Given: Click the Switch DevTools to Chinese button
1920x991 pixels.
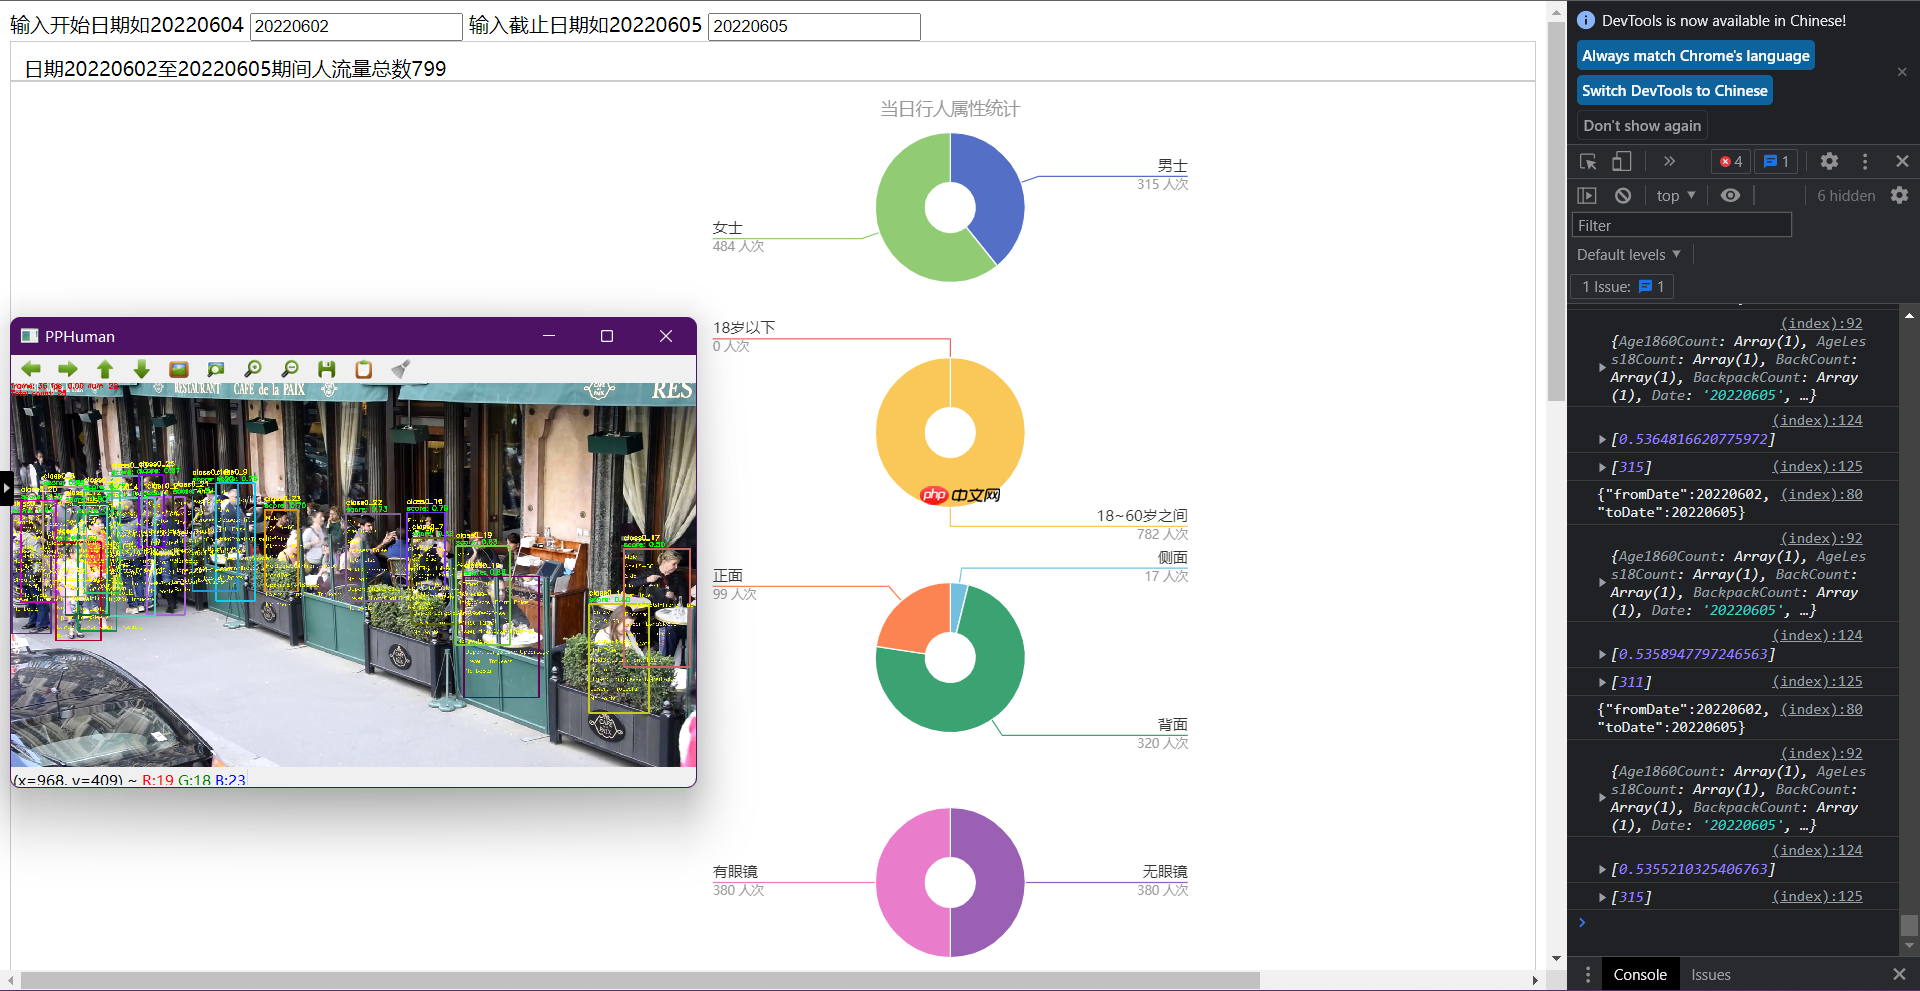Looking at the screenshot, I should point(1674,91).
